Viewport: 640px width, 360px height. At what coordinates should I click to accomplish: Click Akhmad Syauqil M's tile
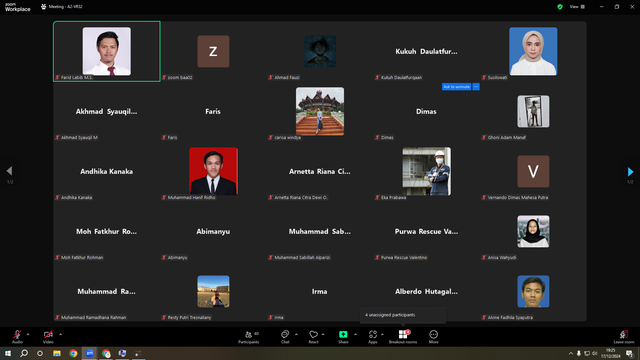coord(107,111)
